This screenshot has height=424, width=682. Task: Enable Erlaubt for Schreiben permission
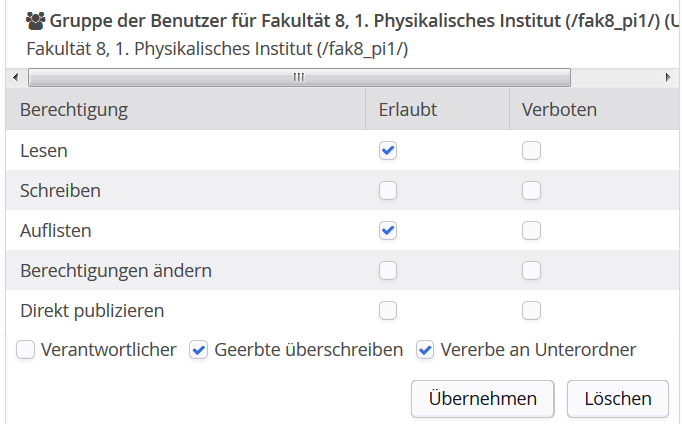pyautogui.click(x=388, y=190)
